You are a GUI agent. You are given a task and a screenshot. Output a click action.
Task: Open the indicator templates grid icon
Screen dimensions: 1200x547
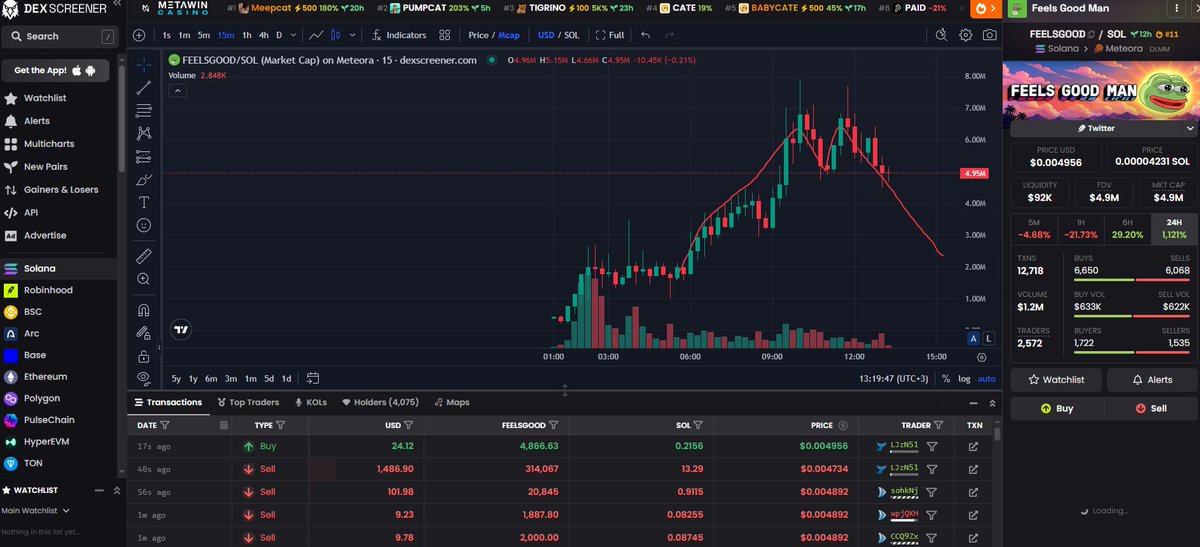443,35
